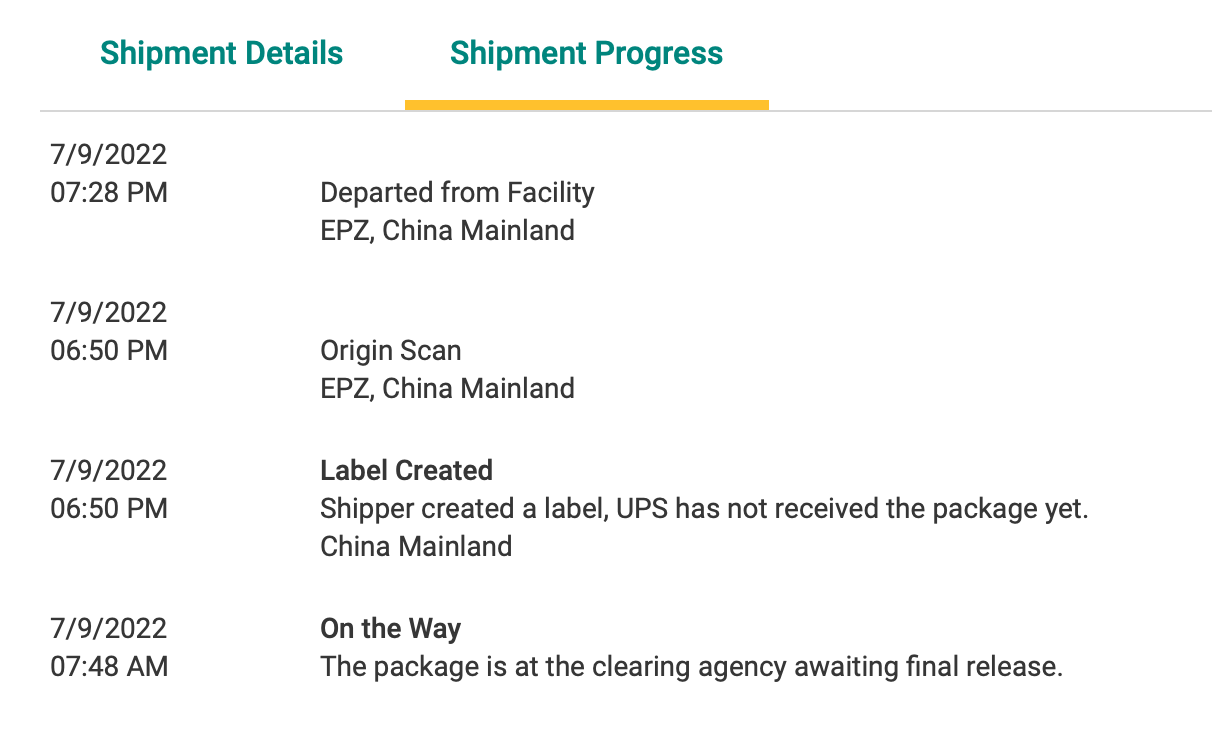The height and width of the screenshot is (754, 1212).
Task: Select the "Departed from Facility" status text
Action: click(457, 192)
